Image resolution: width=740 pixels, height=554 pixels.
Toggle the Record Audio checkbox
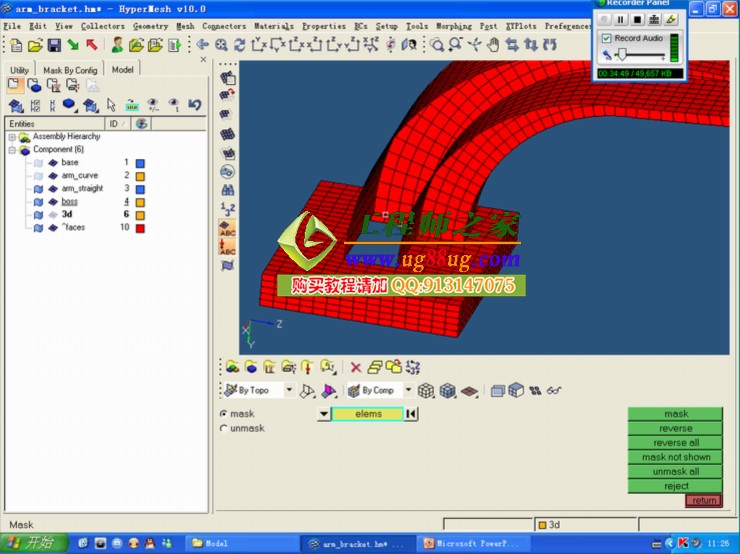point(607,38)
